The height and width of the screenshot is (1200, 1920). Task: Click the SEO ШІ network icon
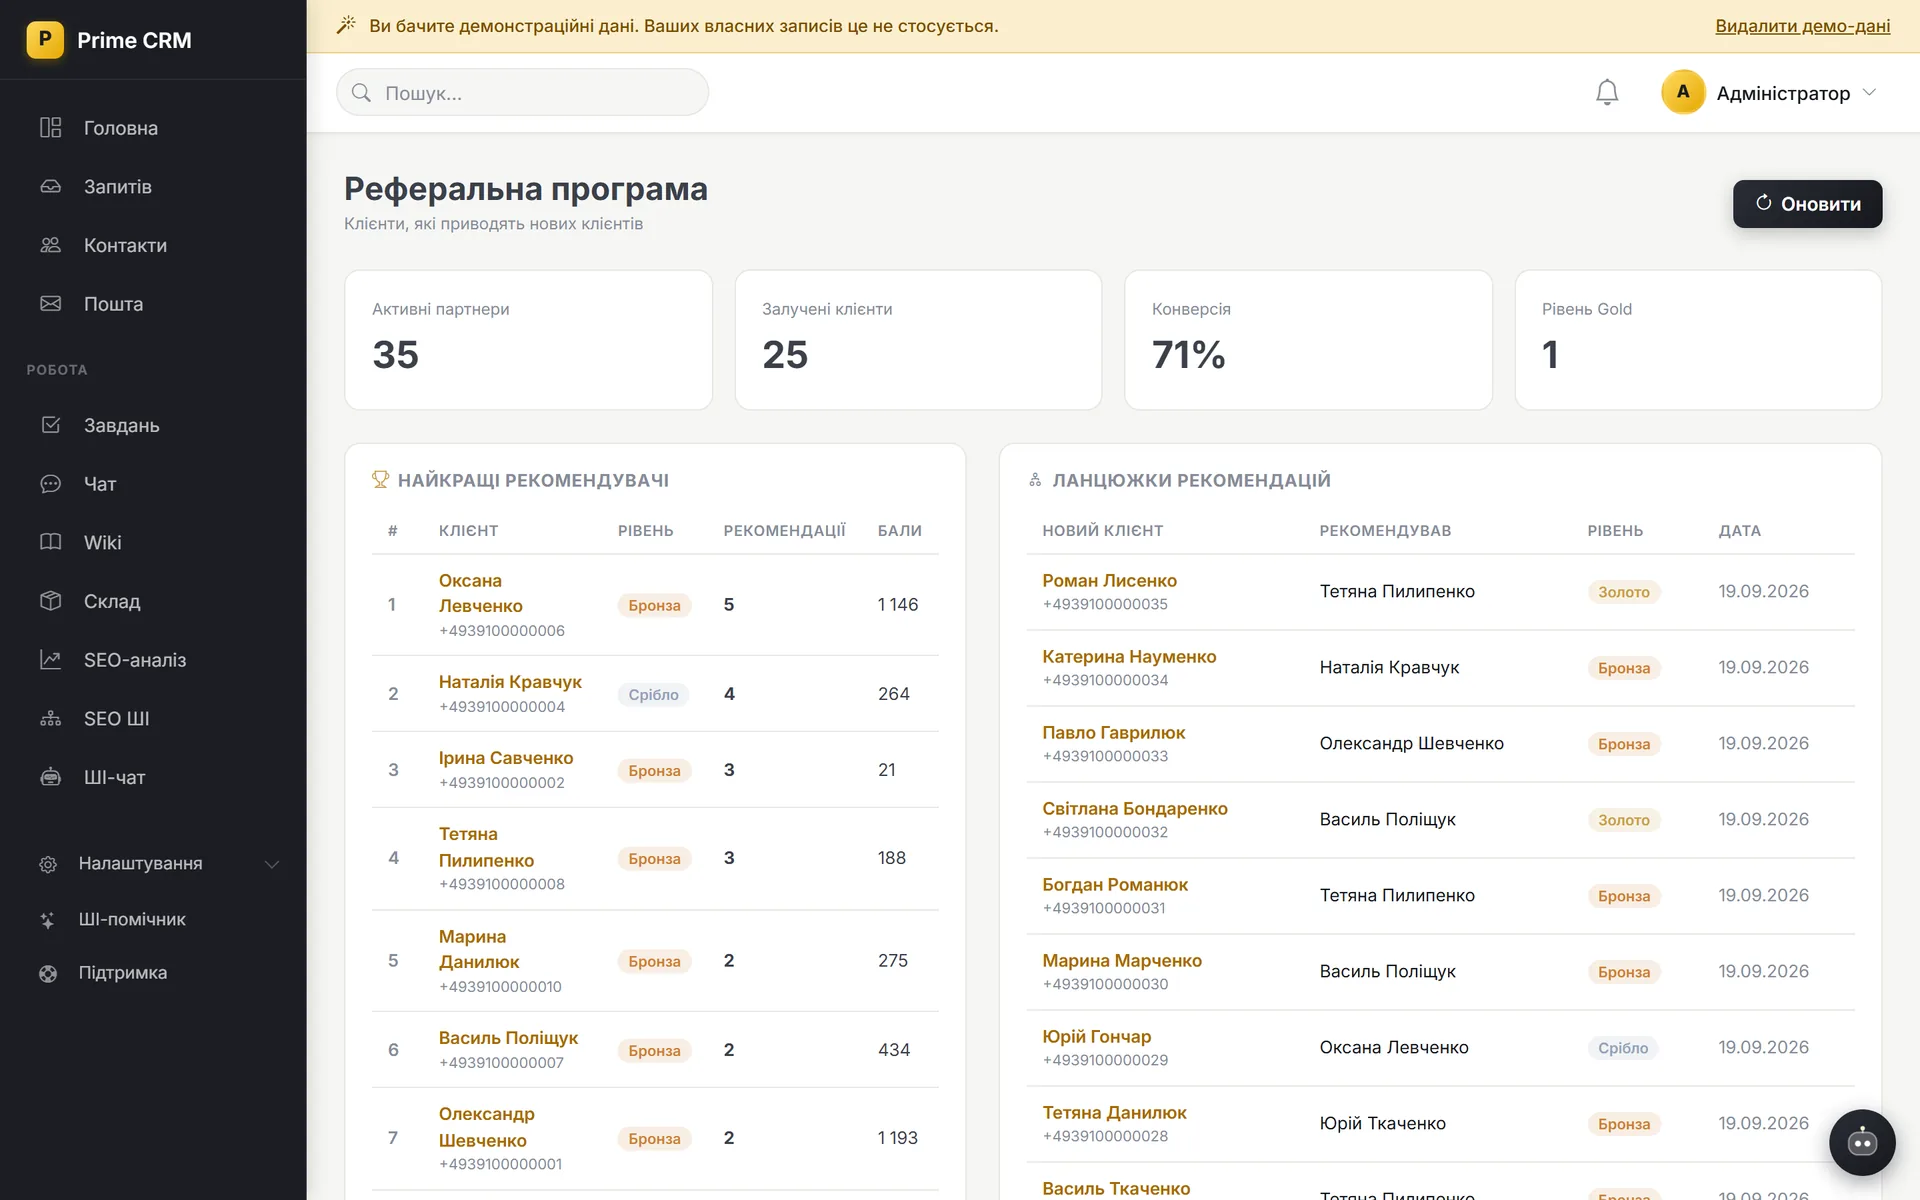[50, 718]
